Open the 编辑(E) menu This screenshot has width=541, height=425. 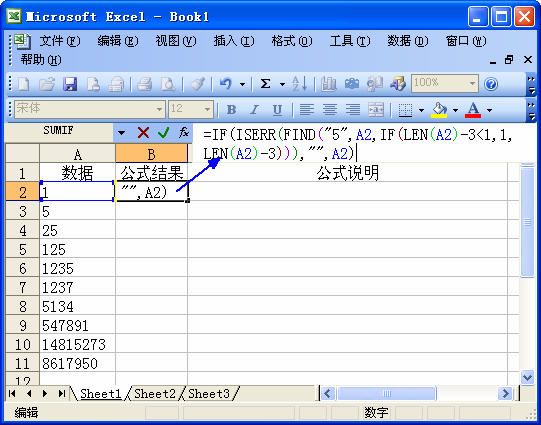pos(118,41)
